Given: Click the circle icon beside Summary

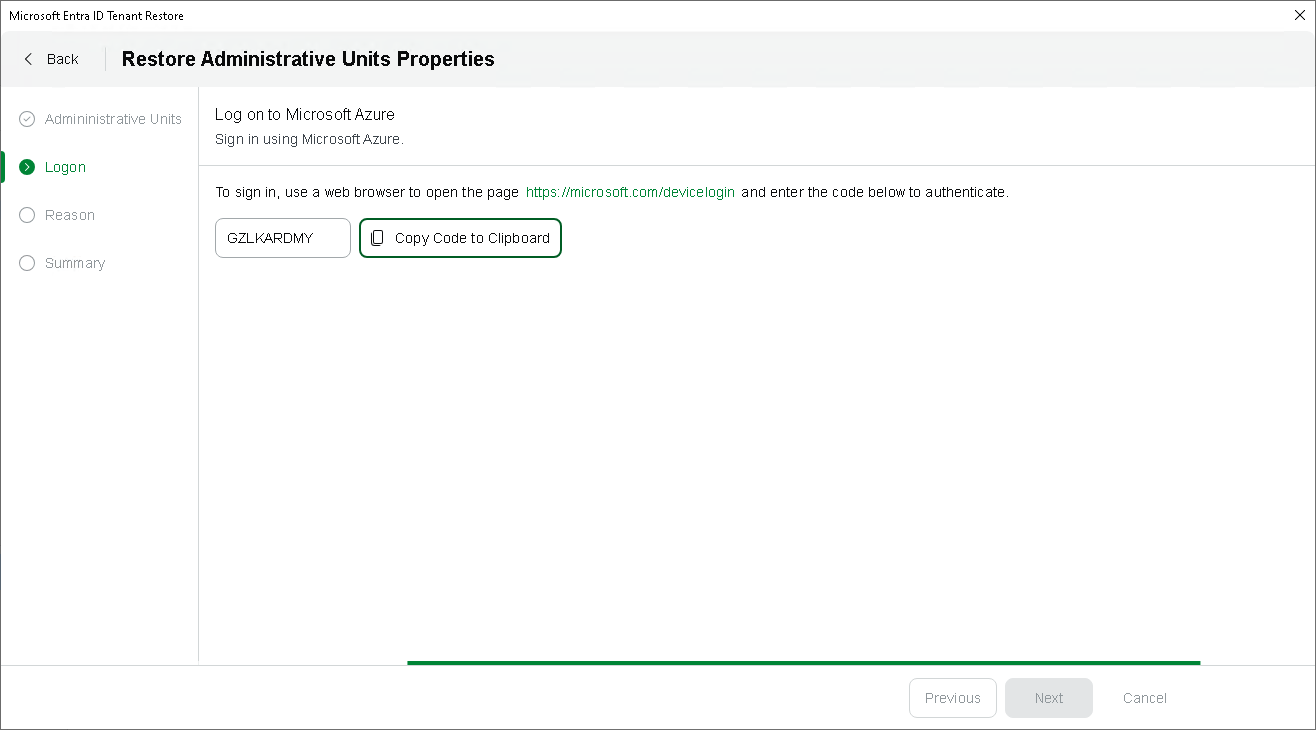Looking at the screenshot, I should click(27, 263).
